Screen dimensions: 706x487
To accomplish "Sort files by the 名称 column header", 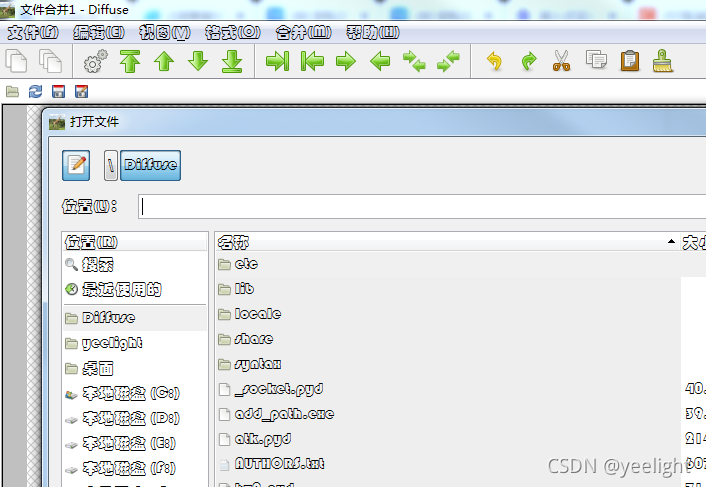I will point(447,242).
